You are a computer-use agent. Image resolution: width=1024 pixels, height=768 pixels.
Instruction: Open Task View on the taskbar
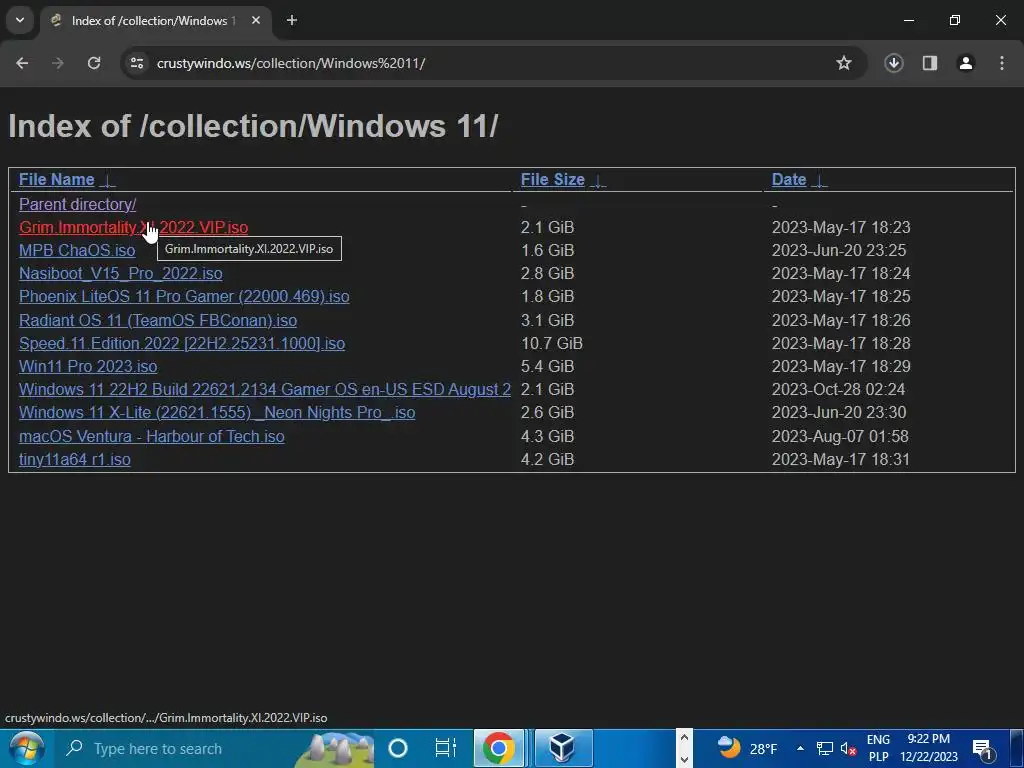pyautogui.click(x=445, y=748)
